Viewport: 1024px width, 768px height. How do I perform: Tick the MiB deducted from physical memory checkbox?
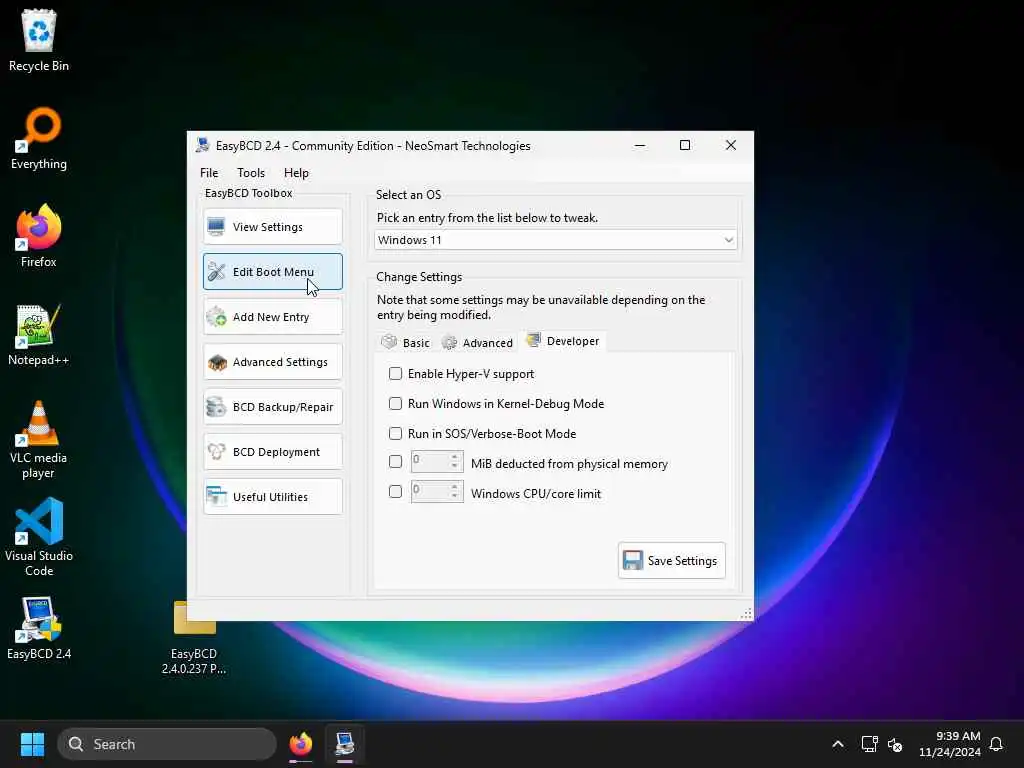point(395,462)
